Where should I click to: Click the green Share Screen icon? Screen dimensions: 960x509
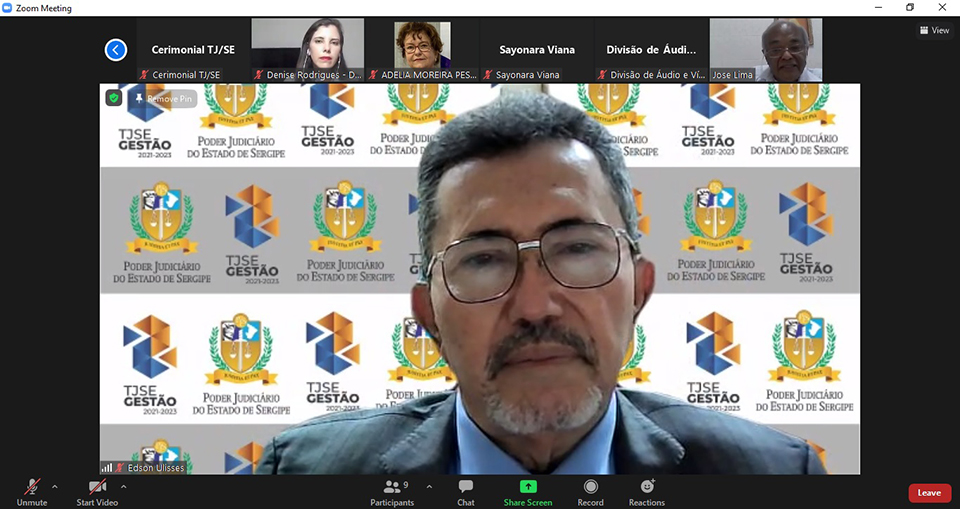tap(528, 487)
